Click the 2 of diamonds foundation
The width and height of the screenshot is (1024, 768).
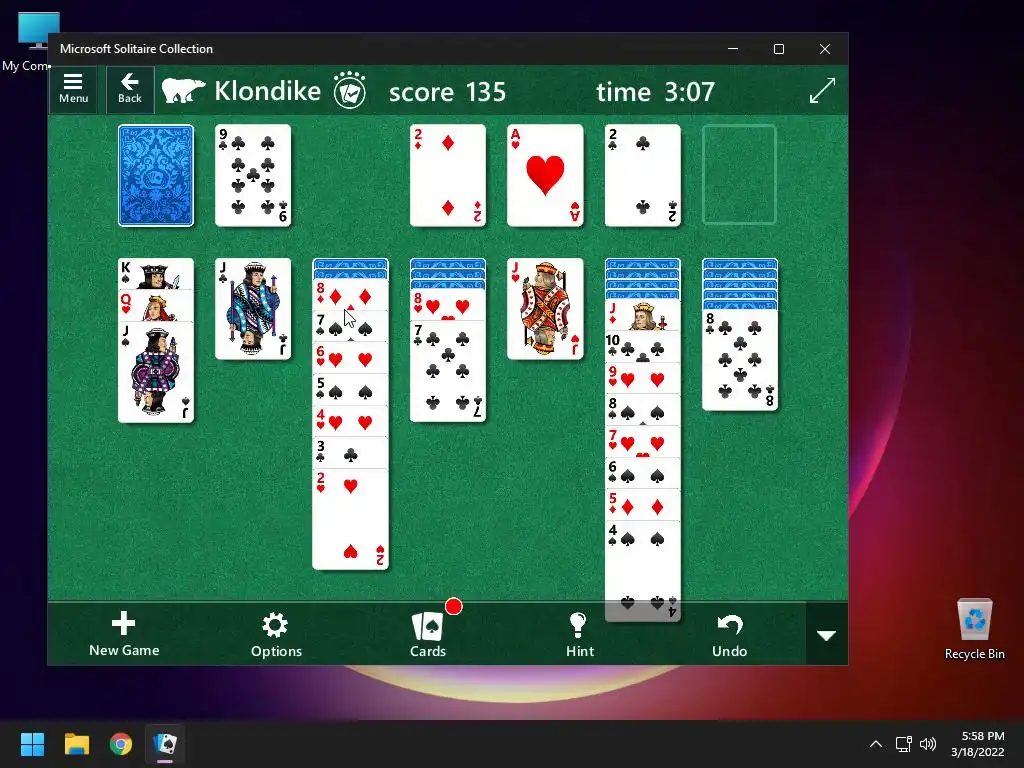point(448,176)
